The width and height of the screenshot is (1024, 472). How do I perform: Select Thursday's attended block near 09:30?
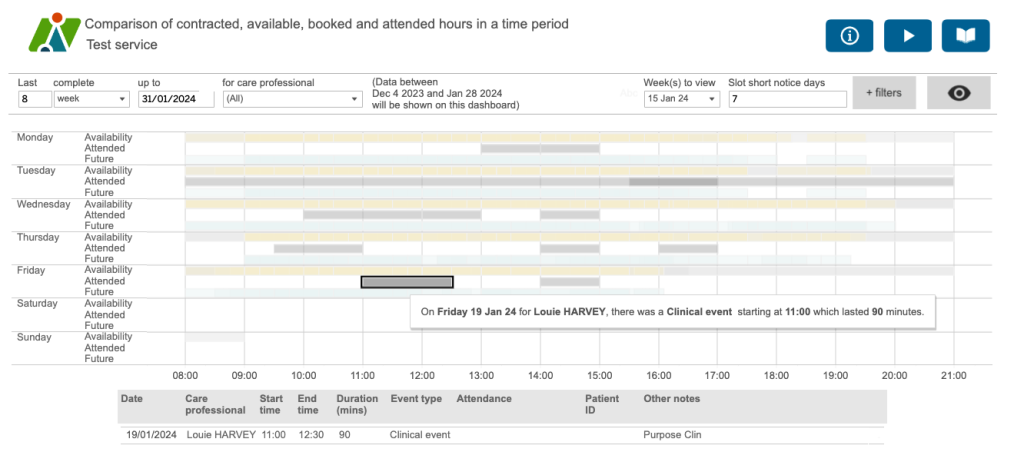pos(303,248)
